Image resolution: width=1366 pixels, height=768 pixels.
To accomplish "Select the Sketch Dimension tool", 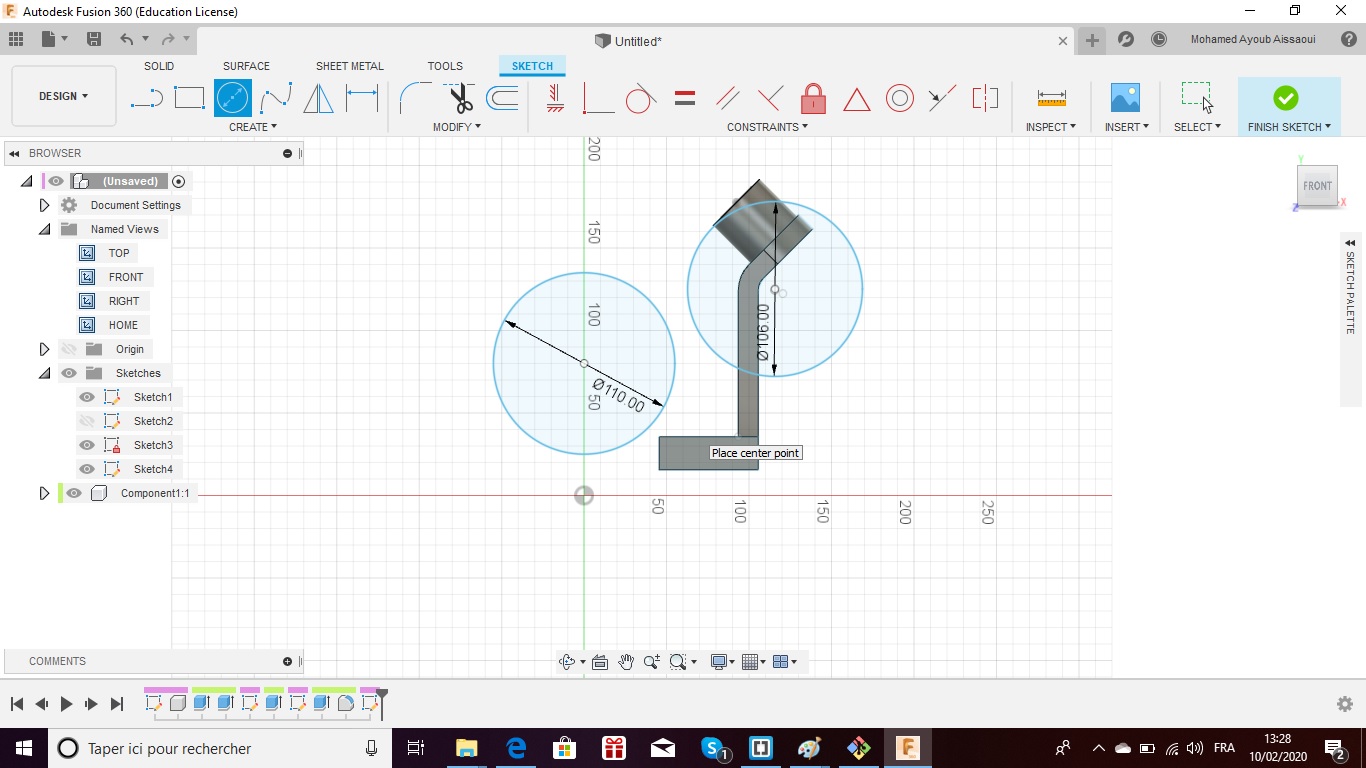I will [361, 98].
